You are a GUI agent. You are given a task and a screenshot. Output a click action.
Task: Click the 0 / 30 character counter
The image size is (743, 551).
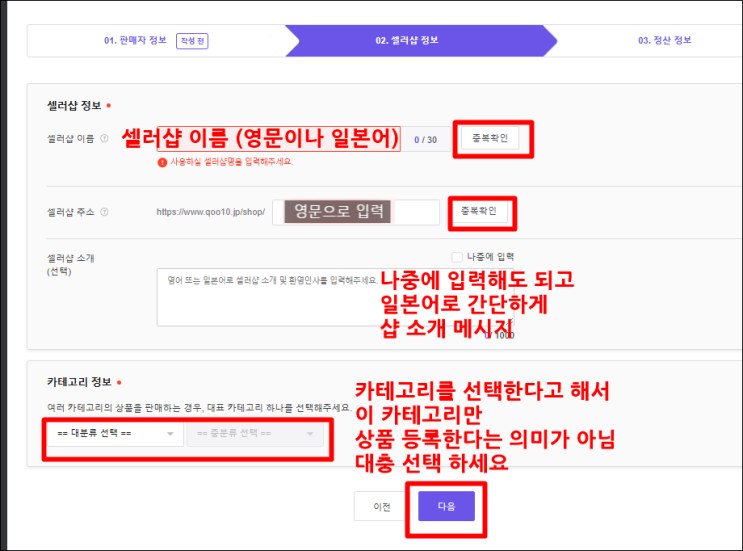pyautogui.click(x=426, y=140)
